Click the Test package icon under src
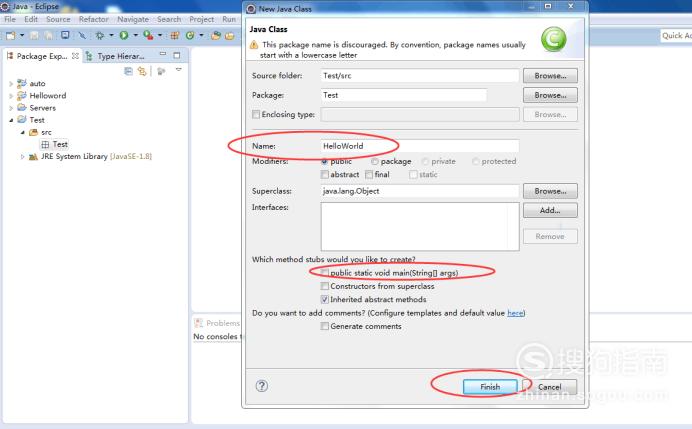This screenshot has width=692, height=429. coord(45,144)
